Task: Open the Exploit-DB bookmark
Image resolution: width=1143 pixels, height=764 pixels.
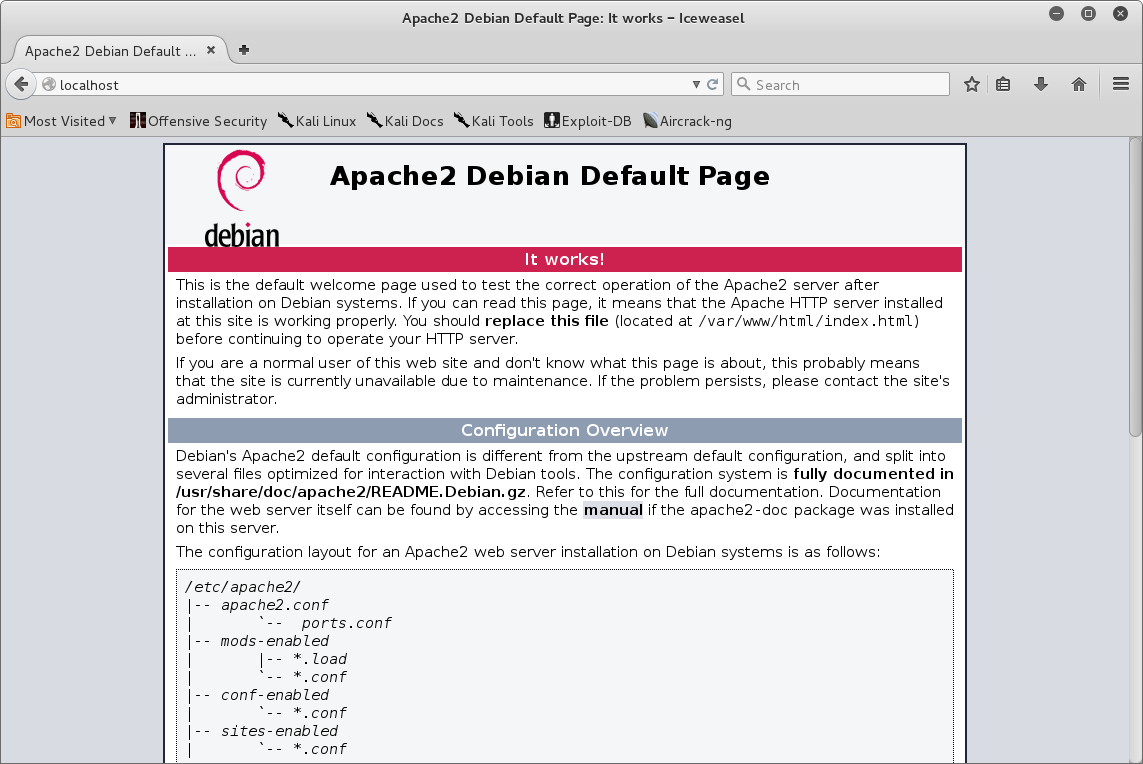Action: coord(588,121)
